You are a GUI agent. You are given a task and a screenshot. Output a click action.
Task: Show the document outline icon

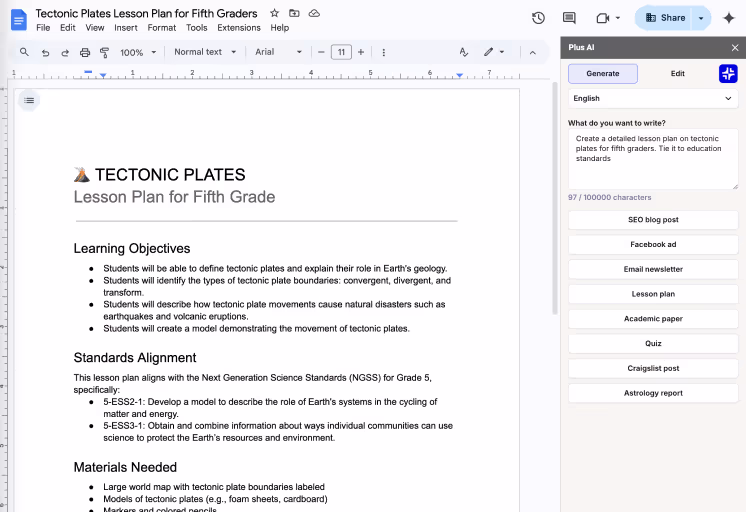point(29,100)
